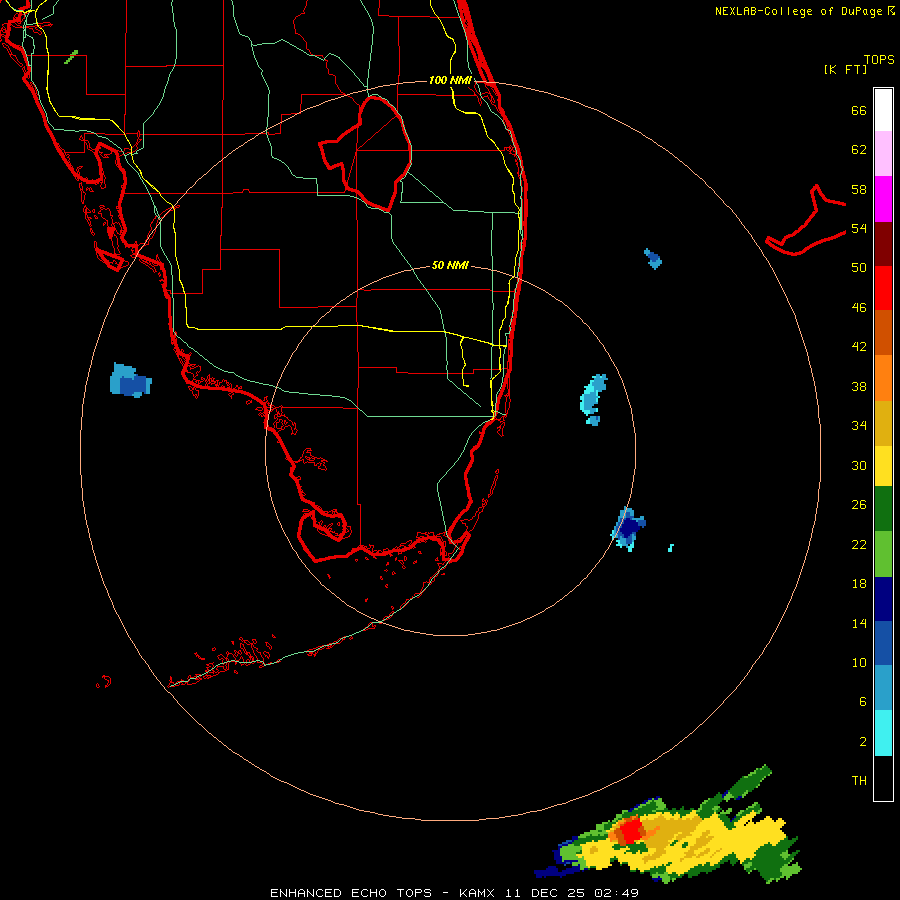The image size is (900, 900).
Task: Select the dark red 50-54 kft swatch
Action: click(x=883, y=244)
